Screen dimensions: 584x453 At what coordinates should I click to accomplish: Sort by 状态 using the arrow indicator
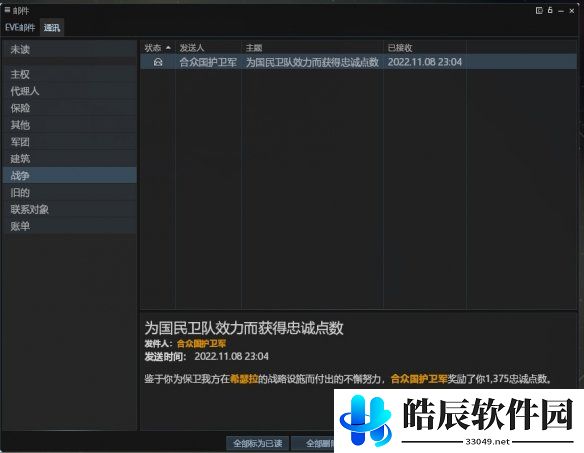pyautogui.click(x=168, y=48)
